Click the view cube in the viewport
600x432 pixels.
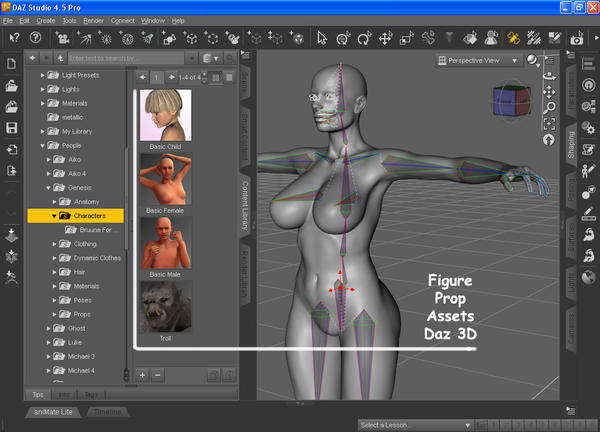pos(512,101)
